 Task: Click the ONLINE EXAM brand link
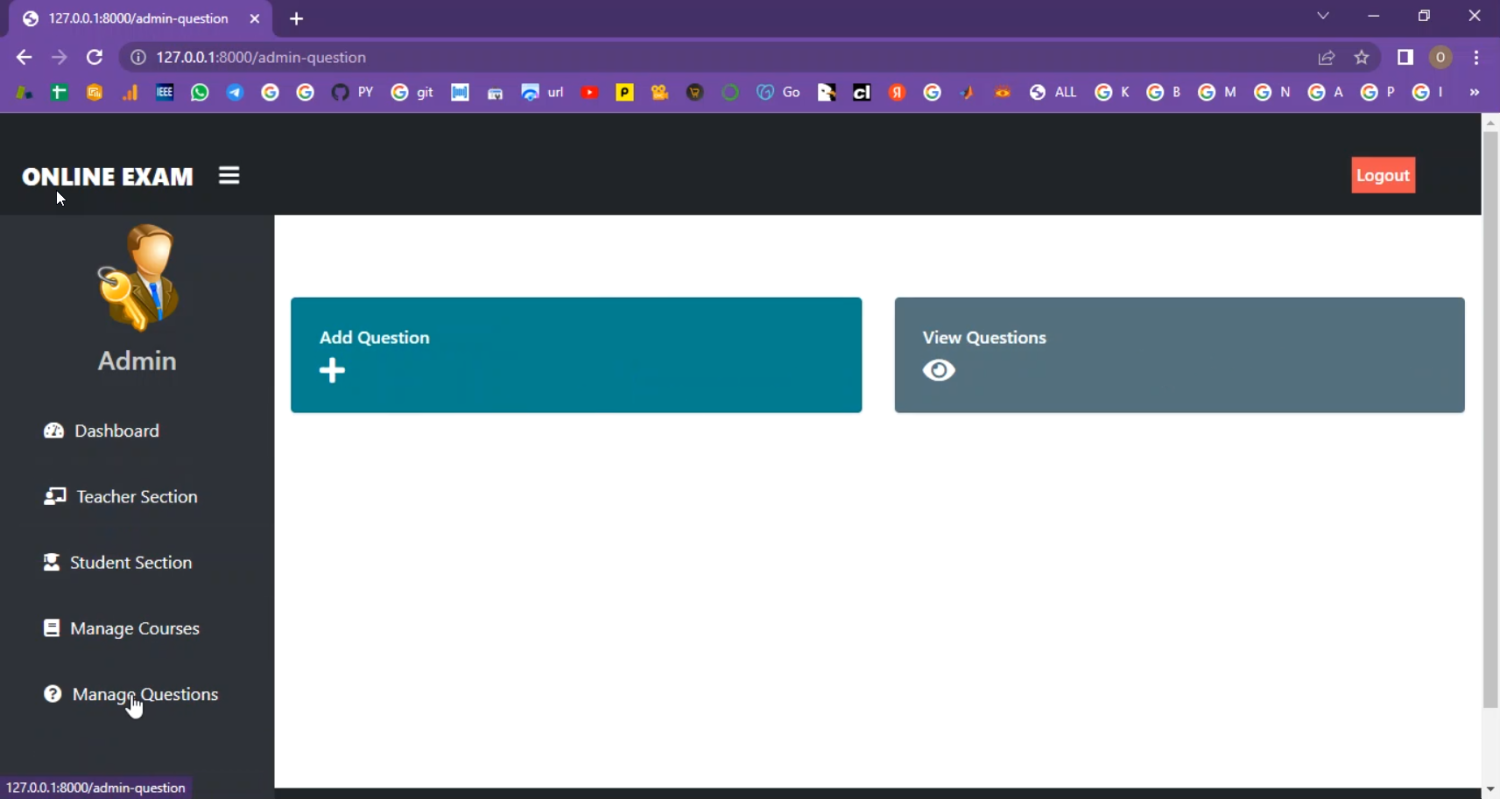[x=107, y=177]
